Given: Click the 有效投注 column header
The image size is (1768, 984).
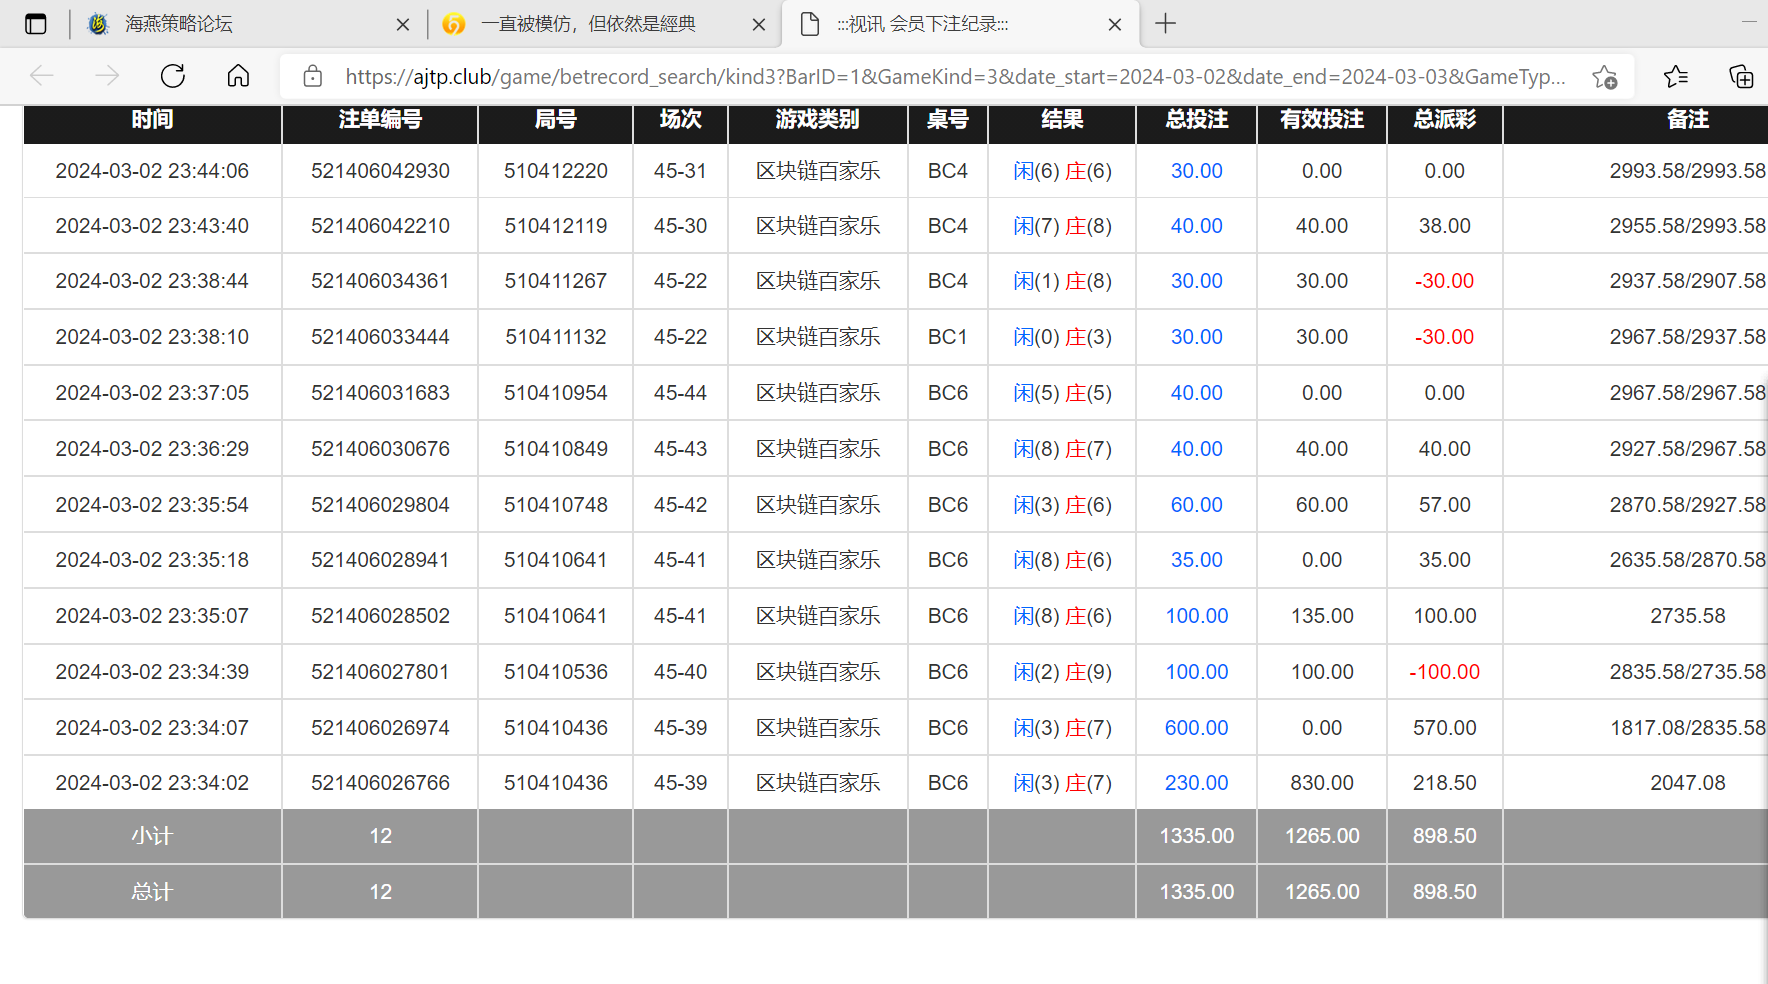Looking at the screenshot, I should tap(1322, 119).
